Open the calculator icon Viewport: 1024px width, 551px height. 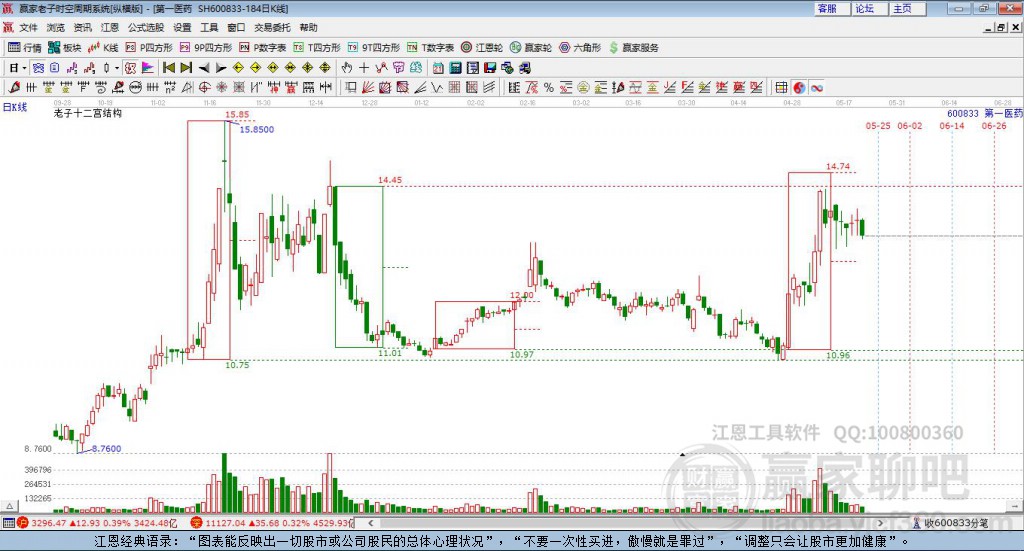(455, 68)
